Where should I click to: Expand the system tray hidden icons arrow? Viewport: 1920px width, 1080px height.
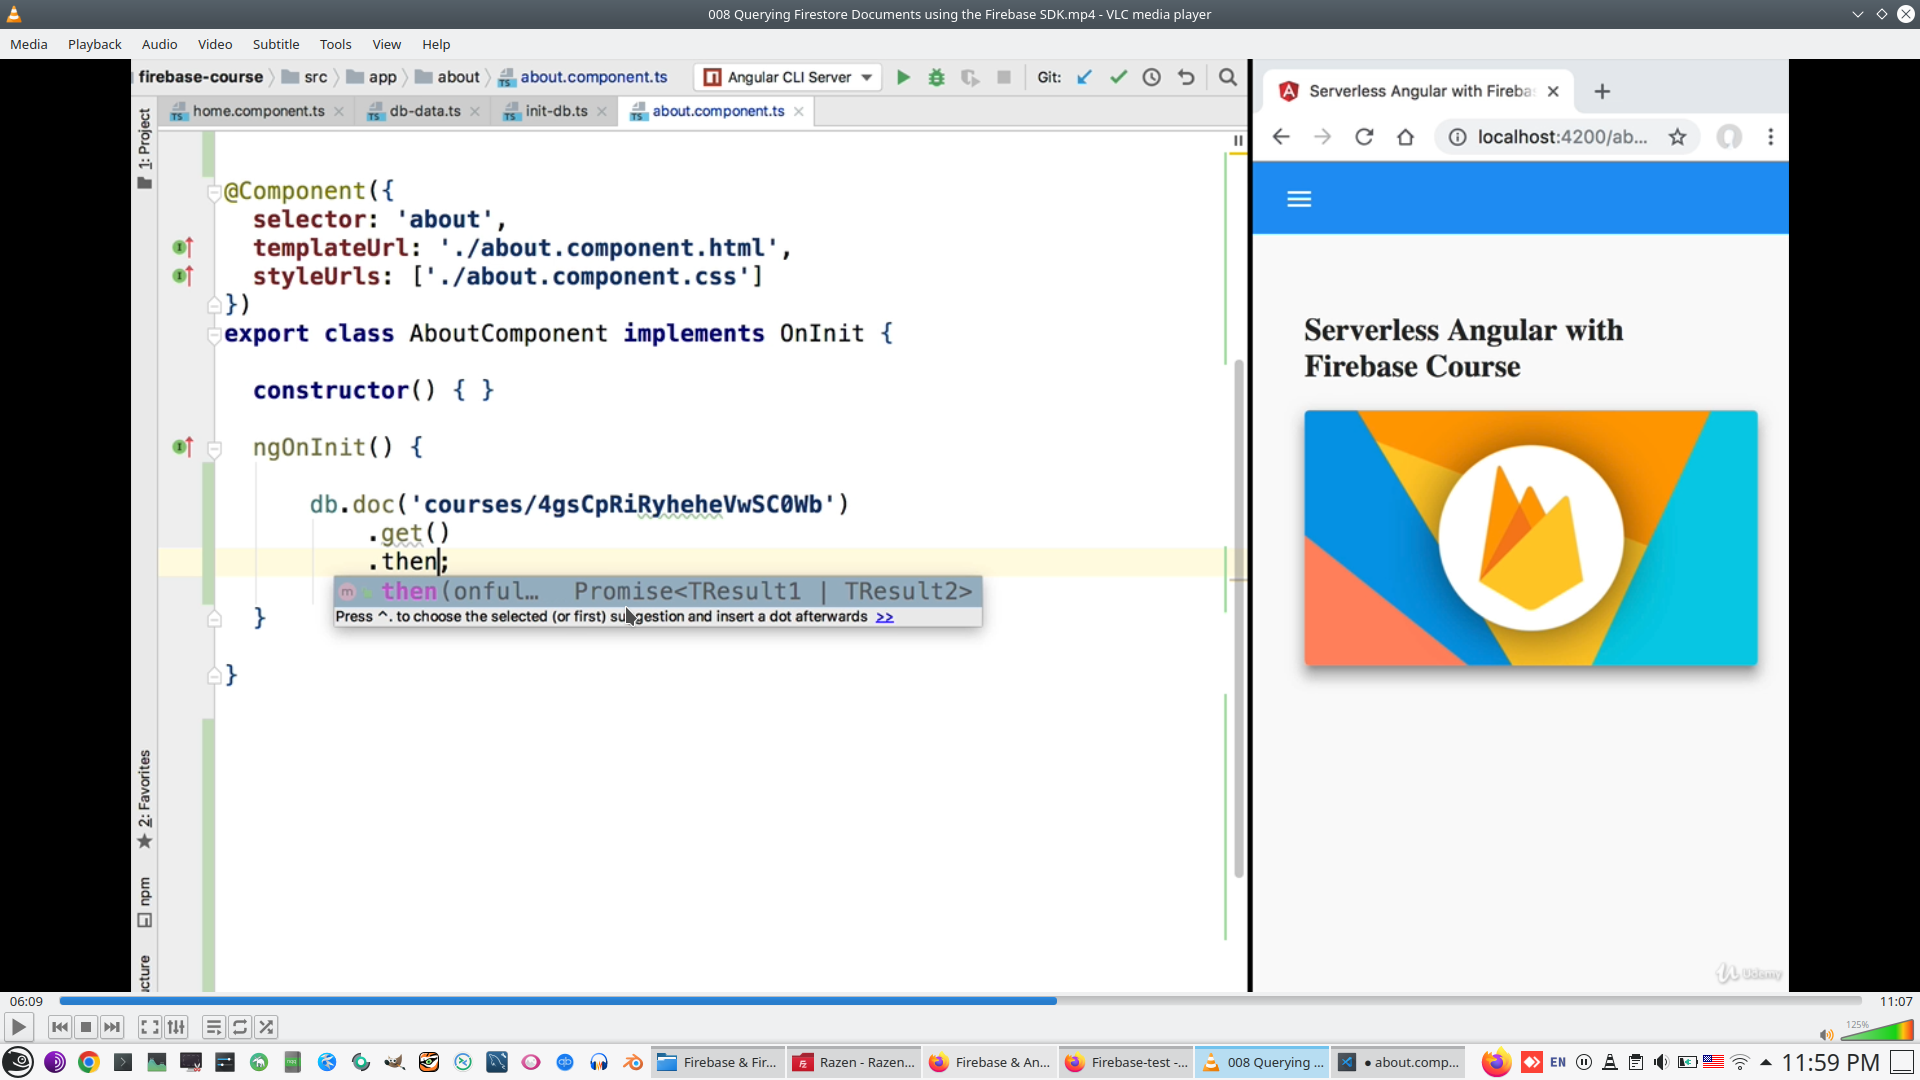coord(1766,1062)
